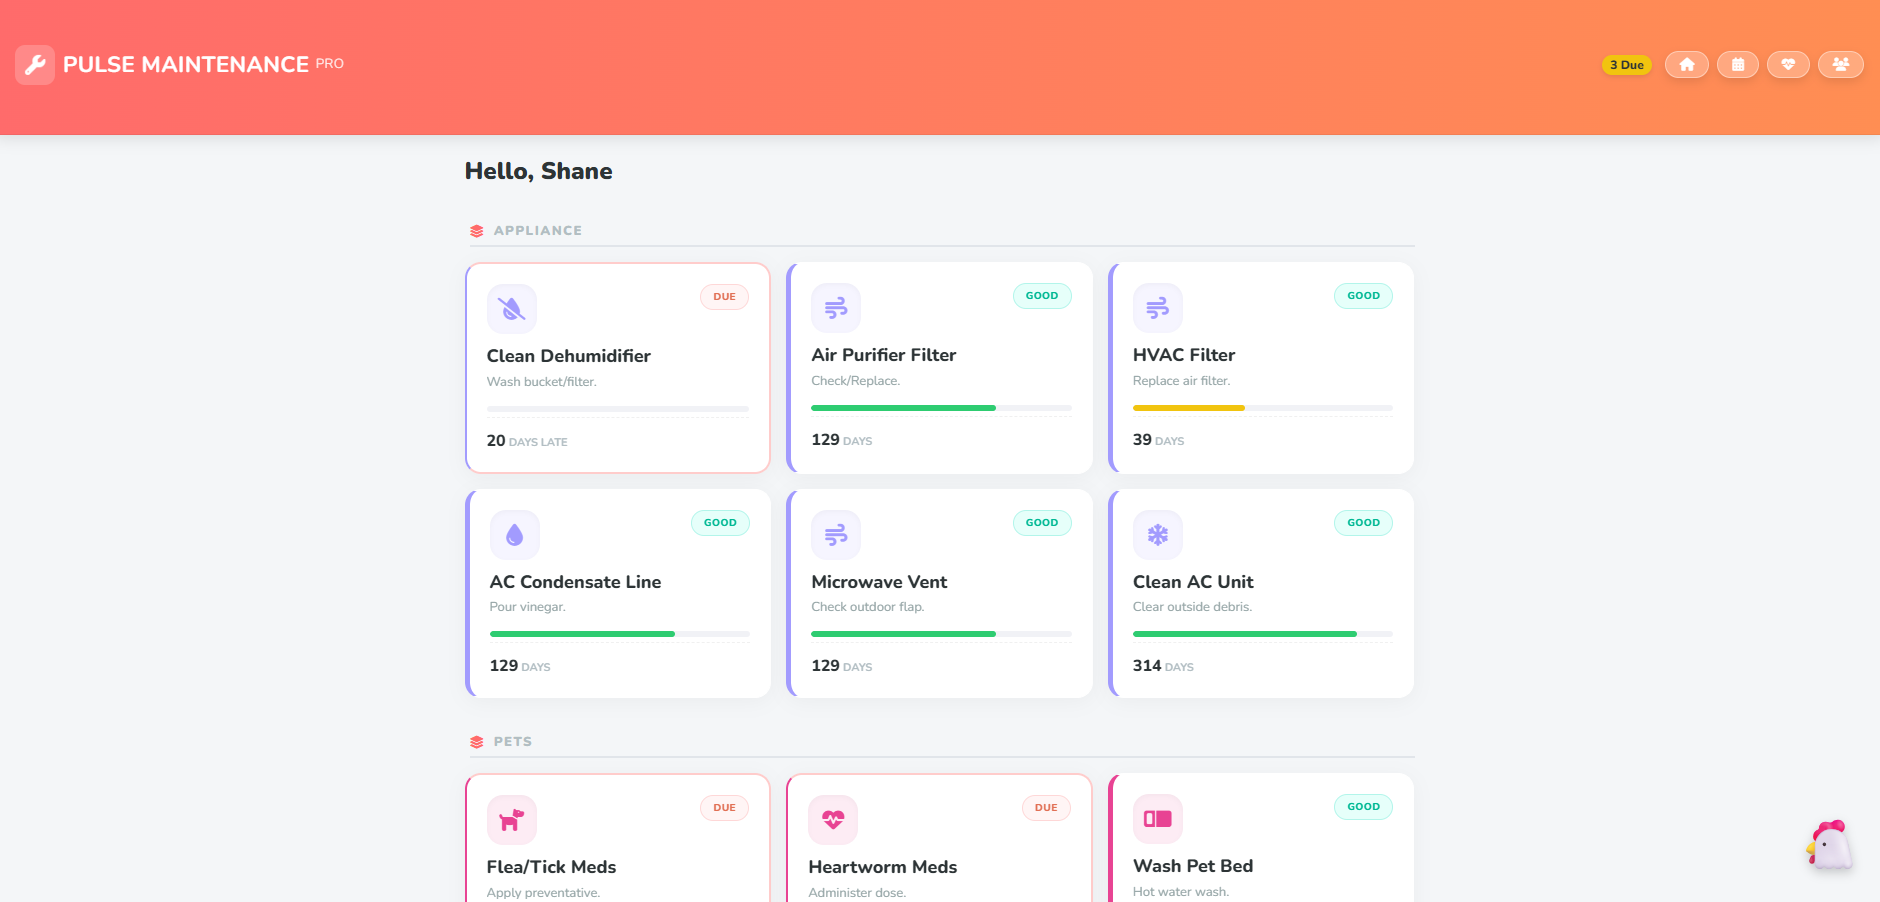Image resolution: width=1880 pixels, height=902 pixels.
Task: Click the heartbeat health icon in header
Action: (x=1788, y=65)
